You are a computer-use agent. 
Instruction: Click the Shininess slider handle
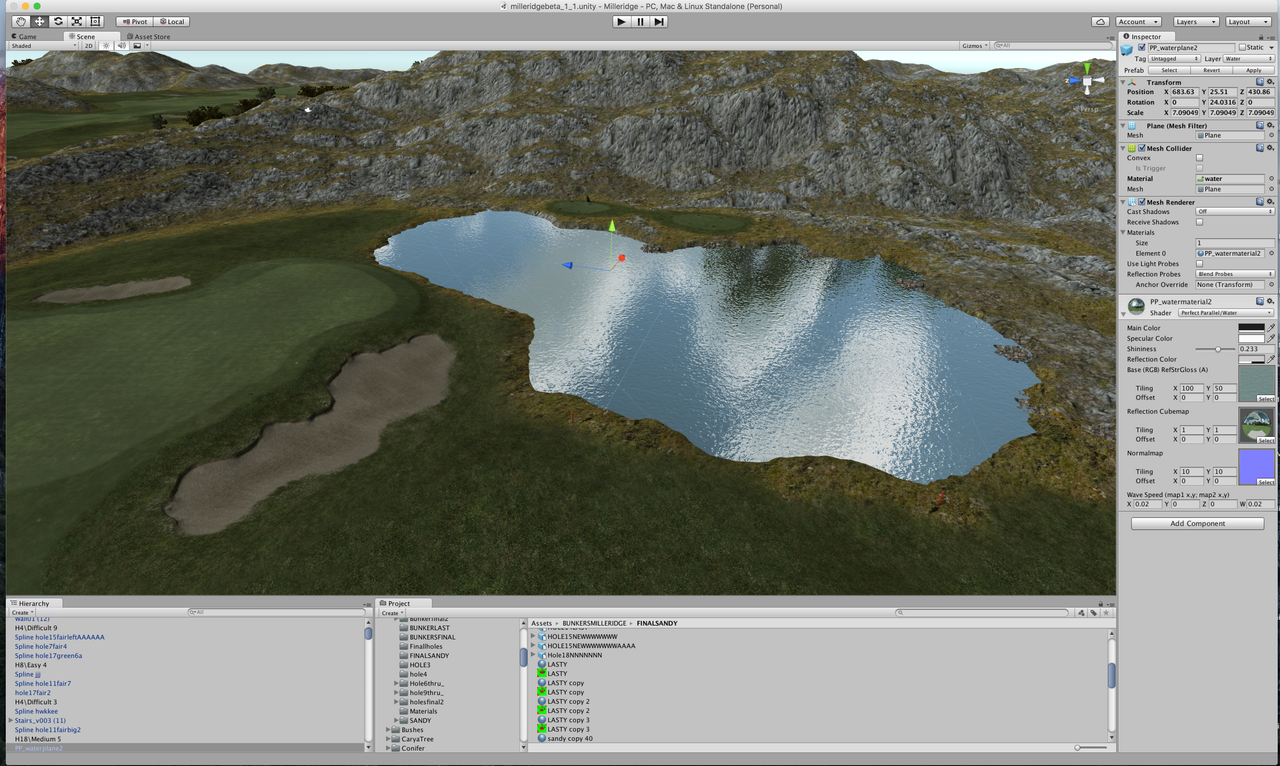pyautogui.click(x=1217, y=349)
